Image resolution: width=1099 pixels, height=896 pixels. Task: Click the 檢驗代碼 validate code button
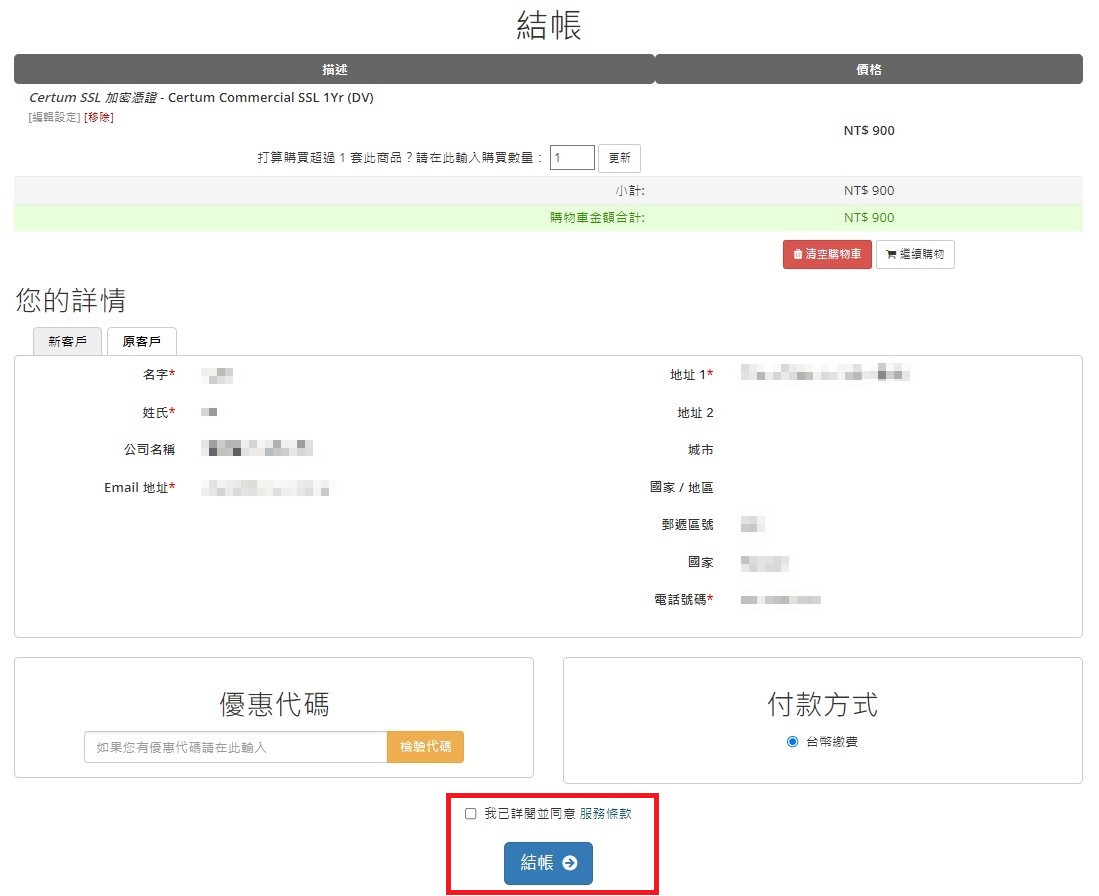point(425,747)
